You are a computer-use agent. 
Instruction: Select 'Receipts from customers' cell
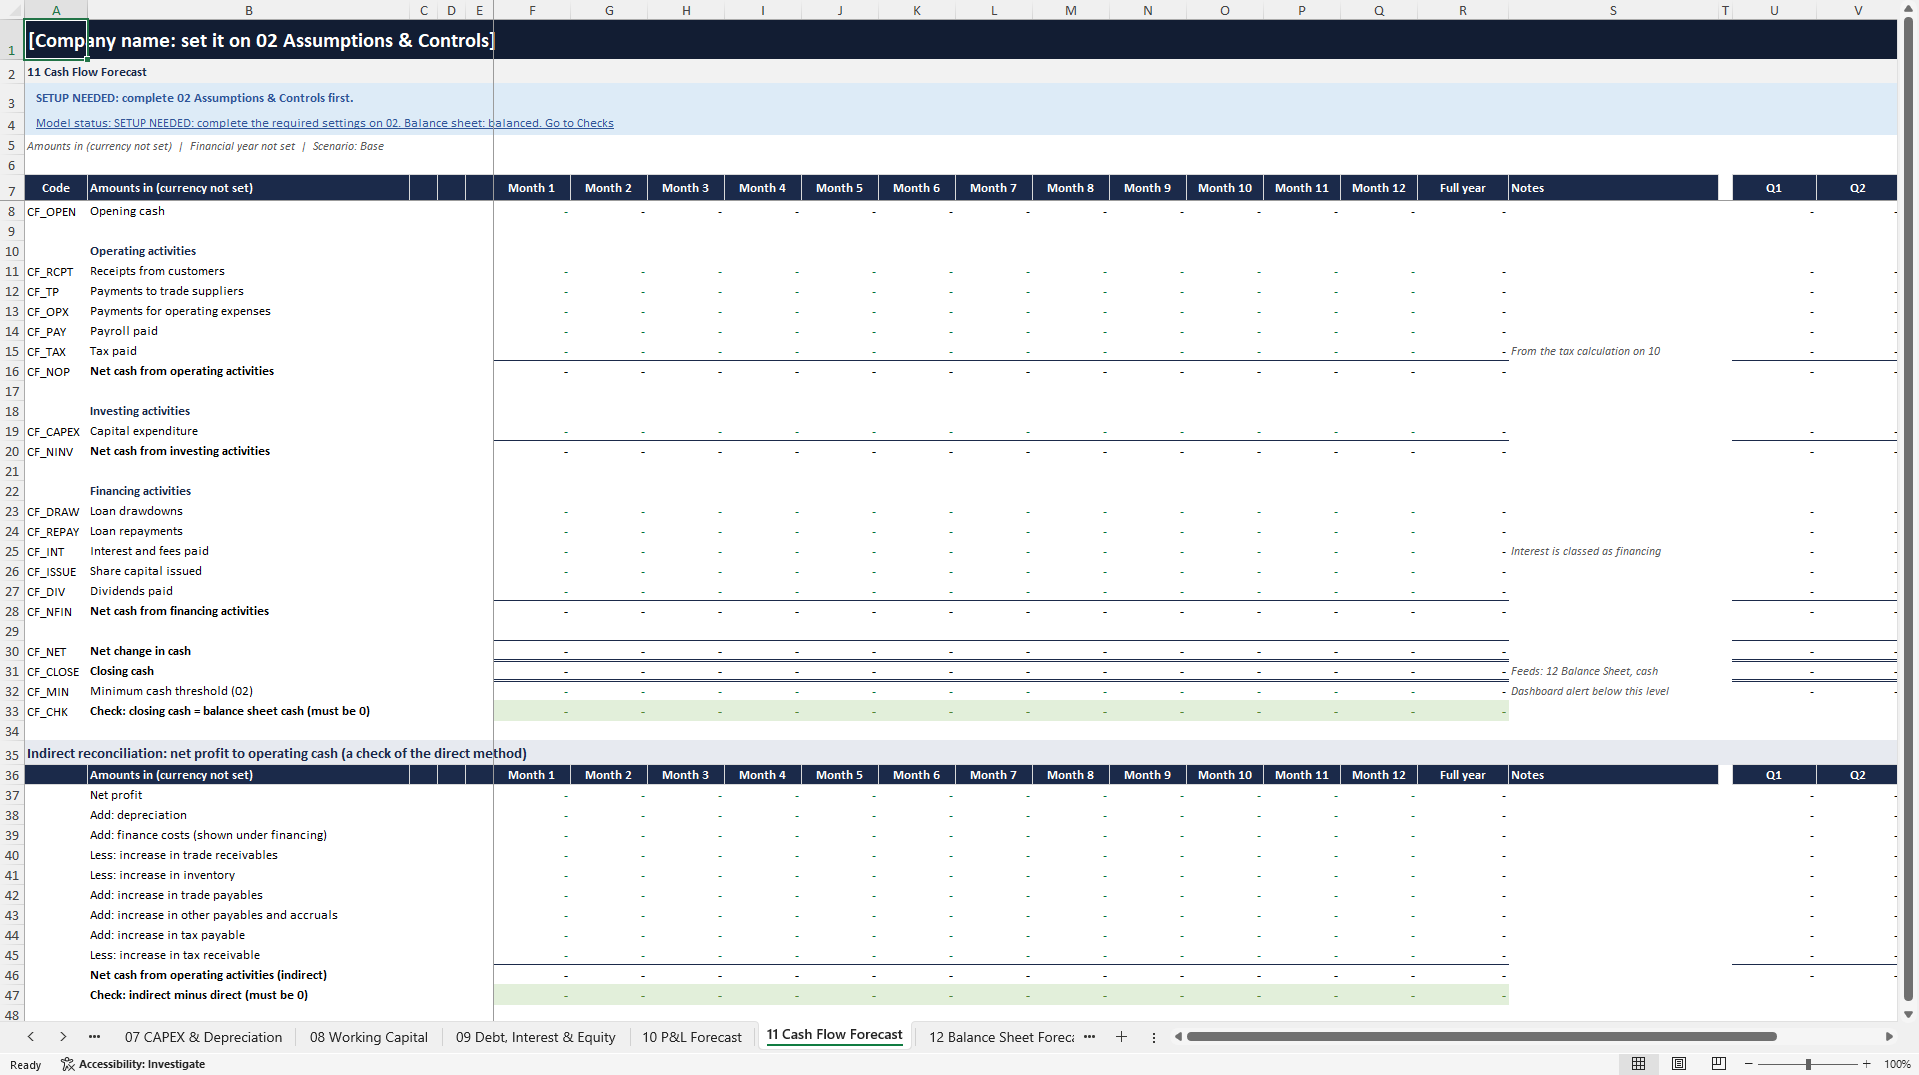point(249,271)
